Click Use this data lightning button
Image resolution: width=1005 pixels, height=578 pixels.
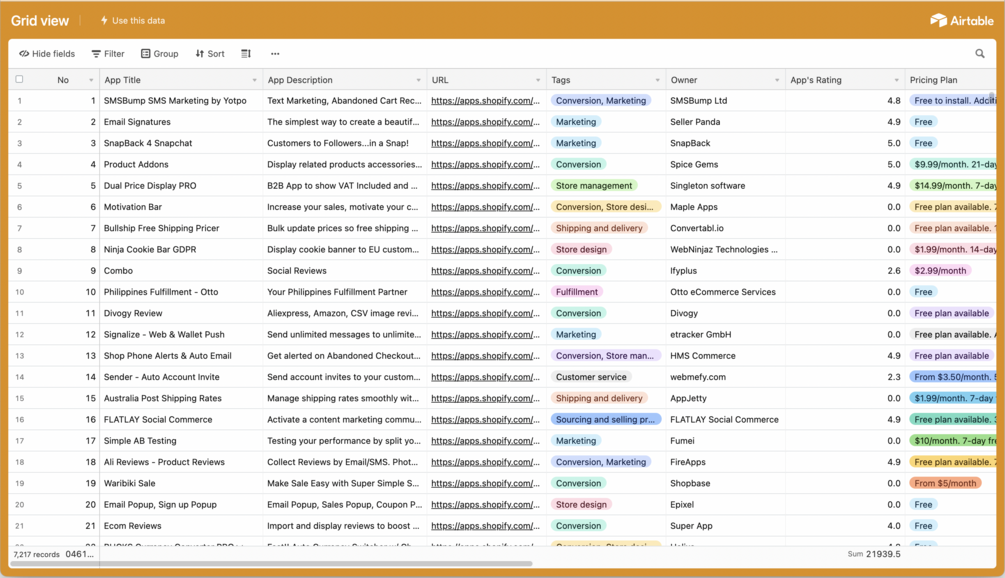click(133, 21)
